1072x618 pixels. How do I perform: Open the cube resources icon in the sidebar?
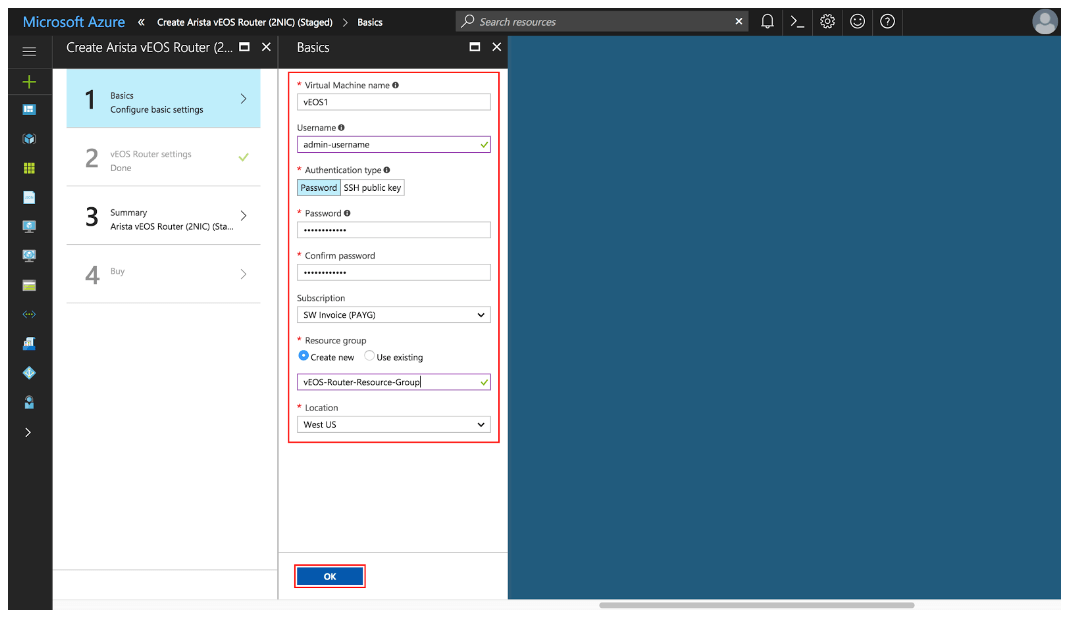tap(29, 139)
